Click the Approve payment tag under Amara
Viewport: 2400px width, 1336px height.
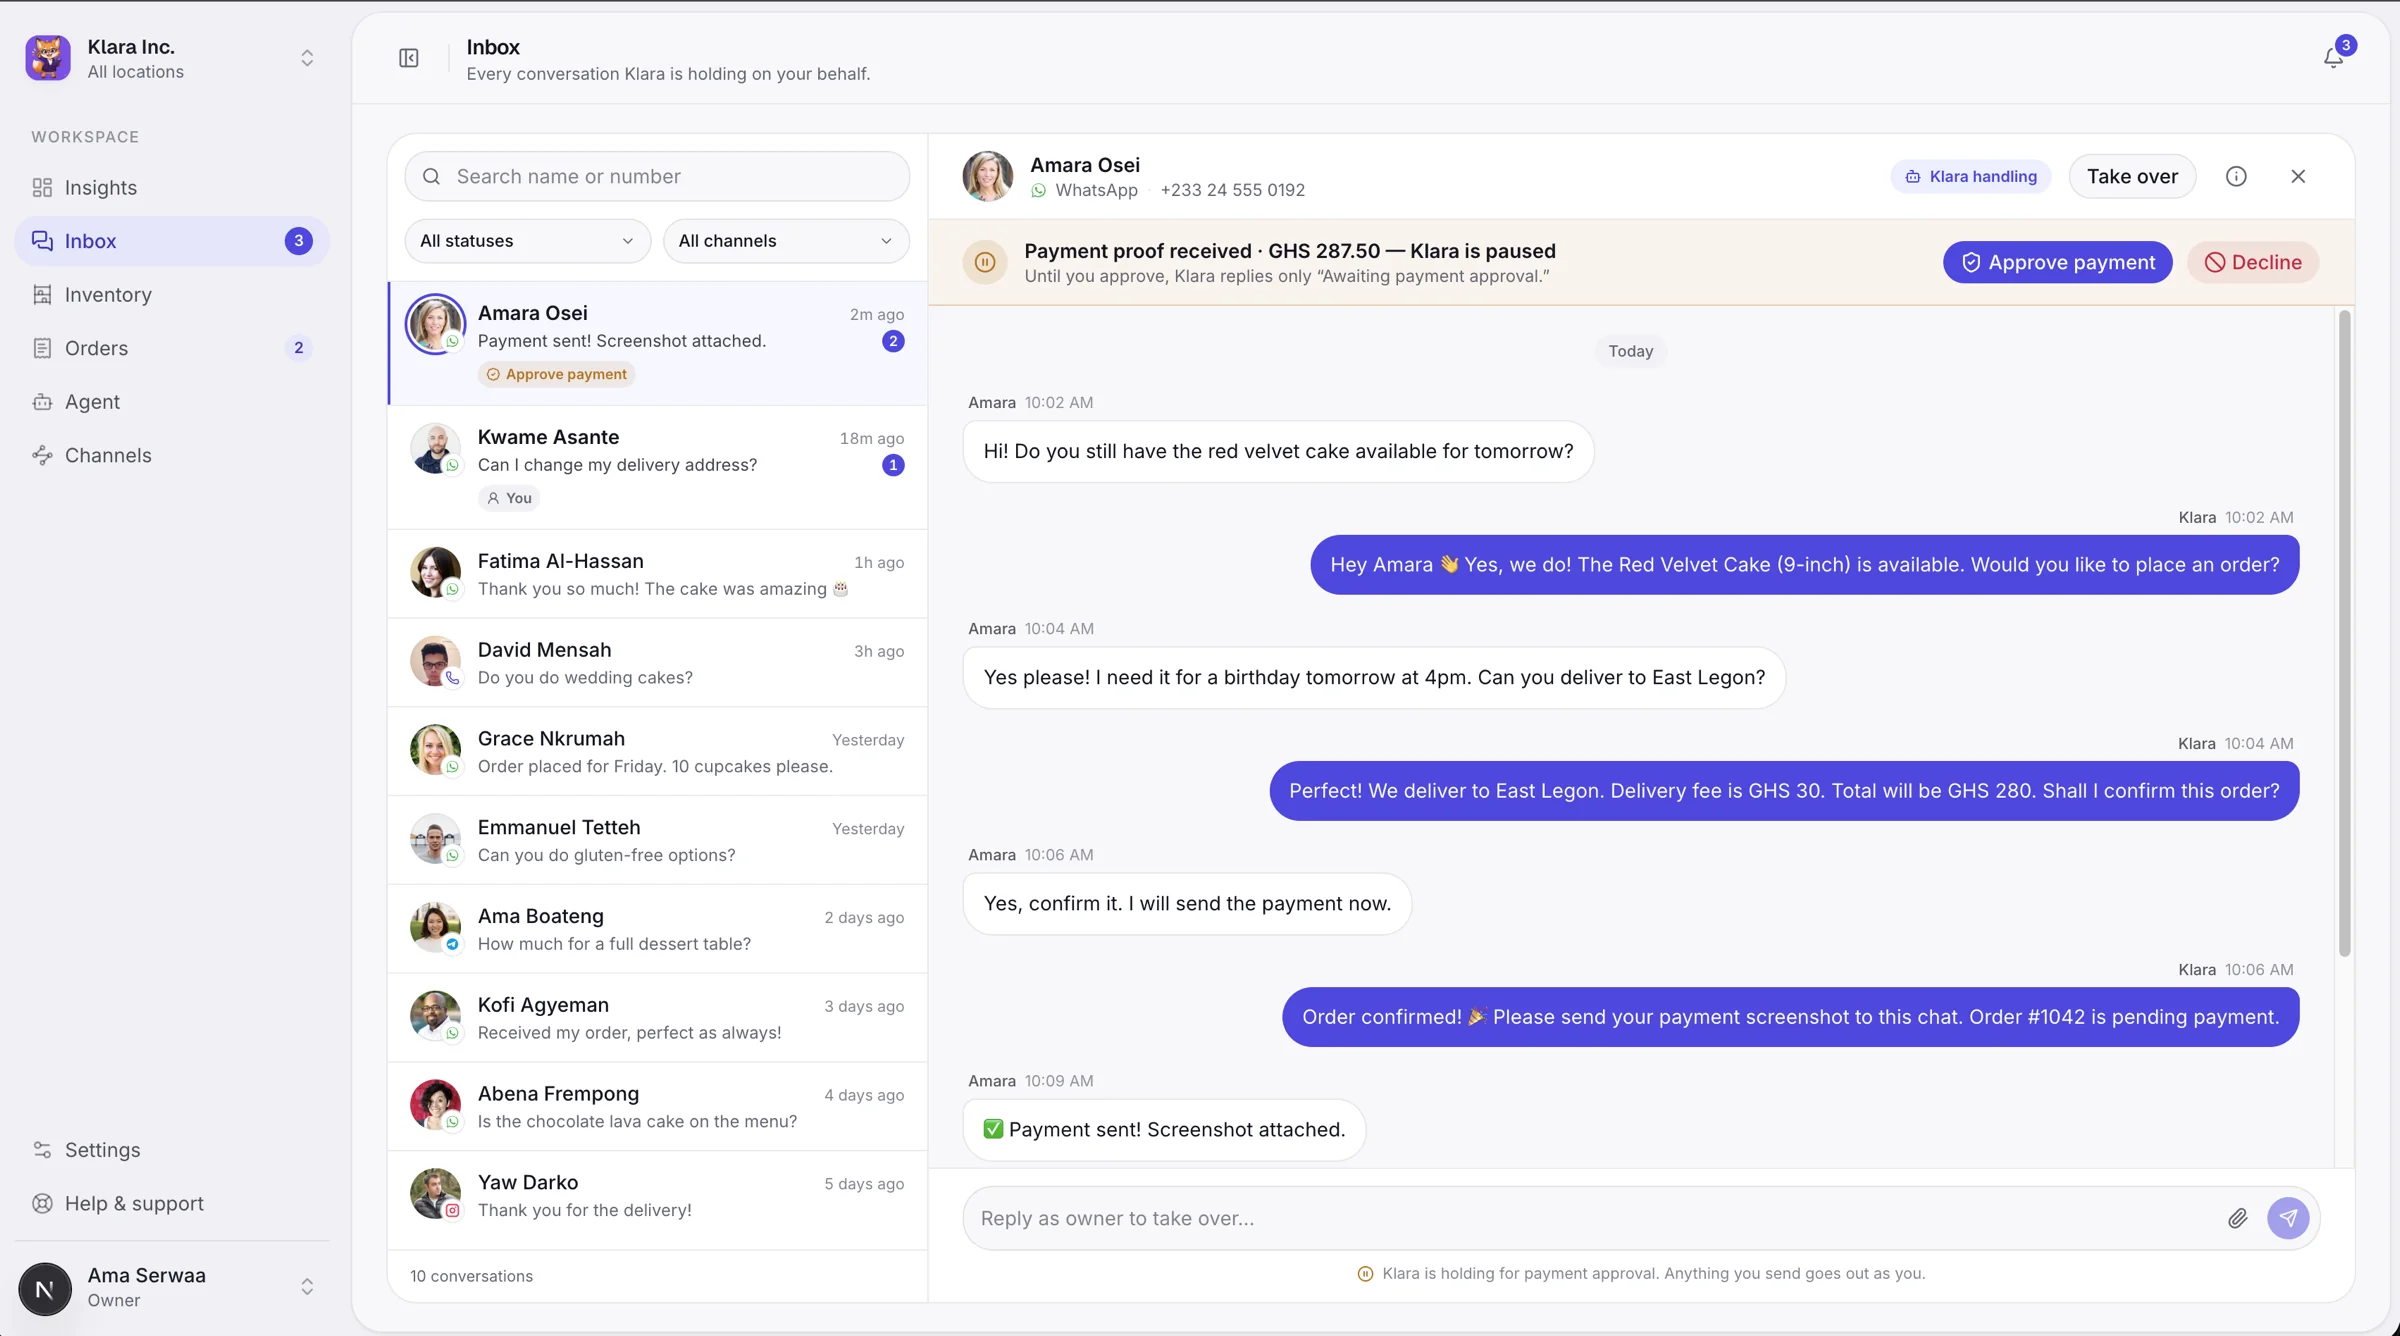[x=556, y=374]
